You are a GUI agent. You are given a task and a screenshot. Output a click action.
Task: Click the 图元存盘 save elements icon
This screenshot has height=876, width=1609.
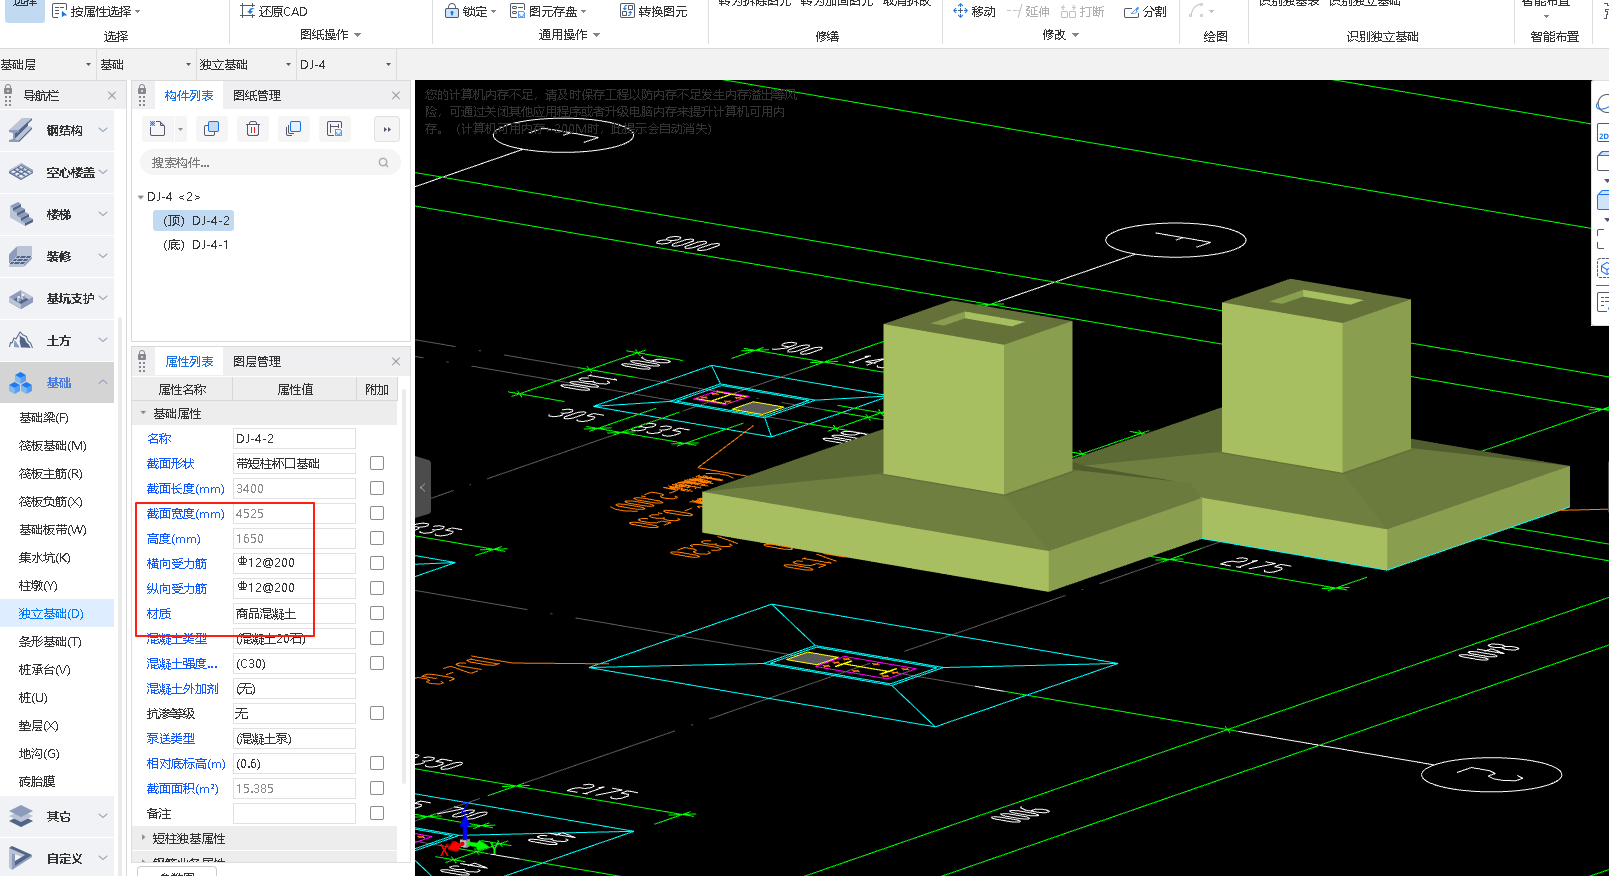click(x=518, y=11)
